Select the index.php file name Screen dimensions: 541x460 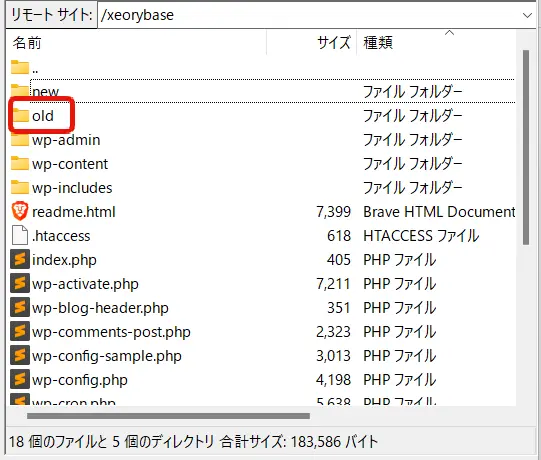click(64, 260)
